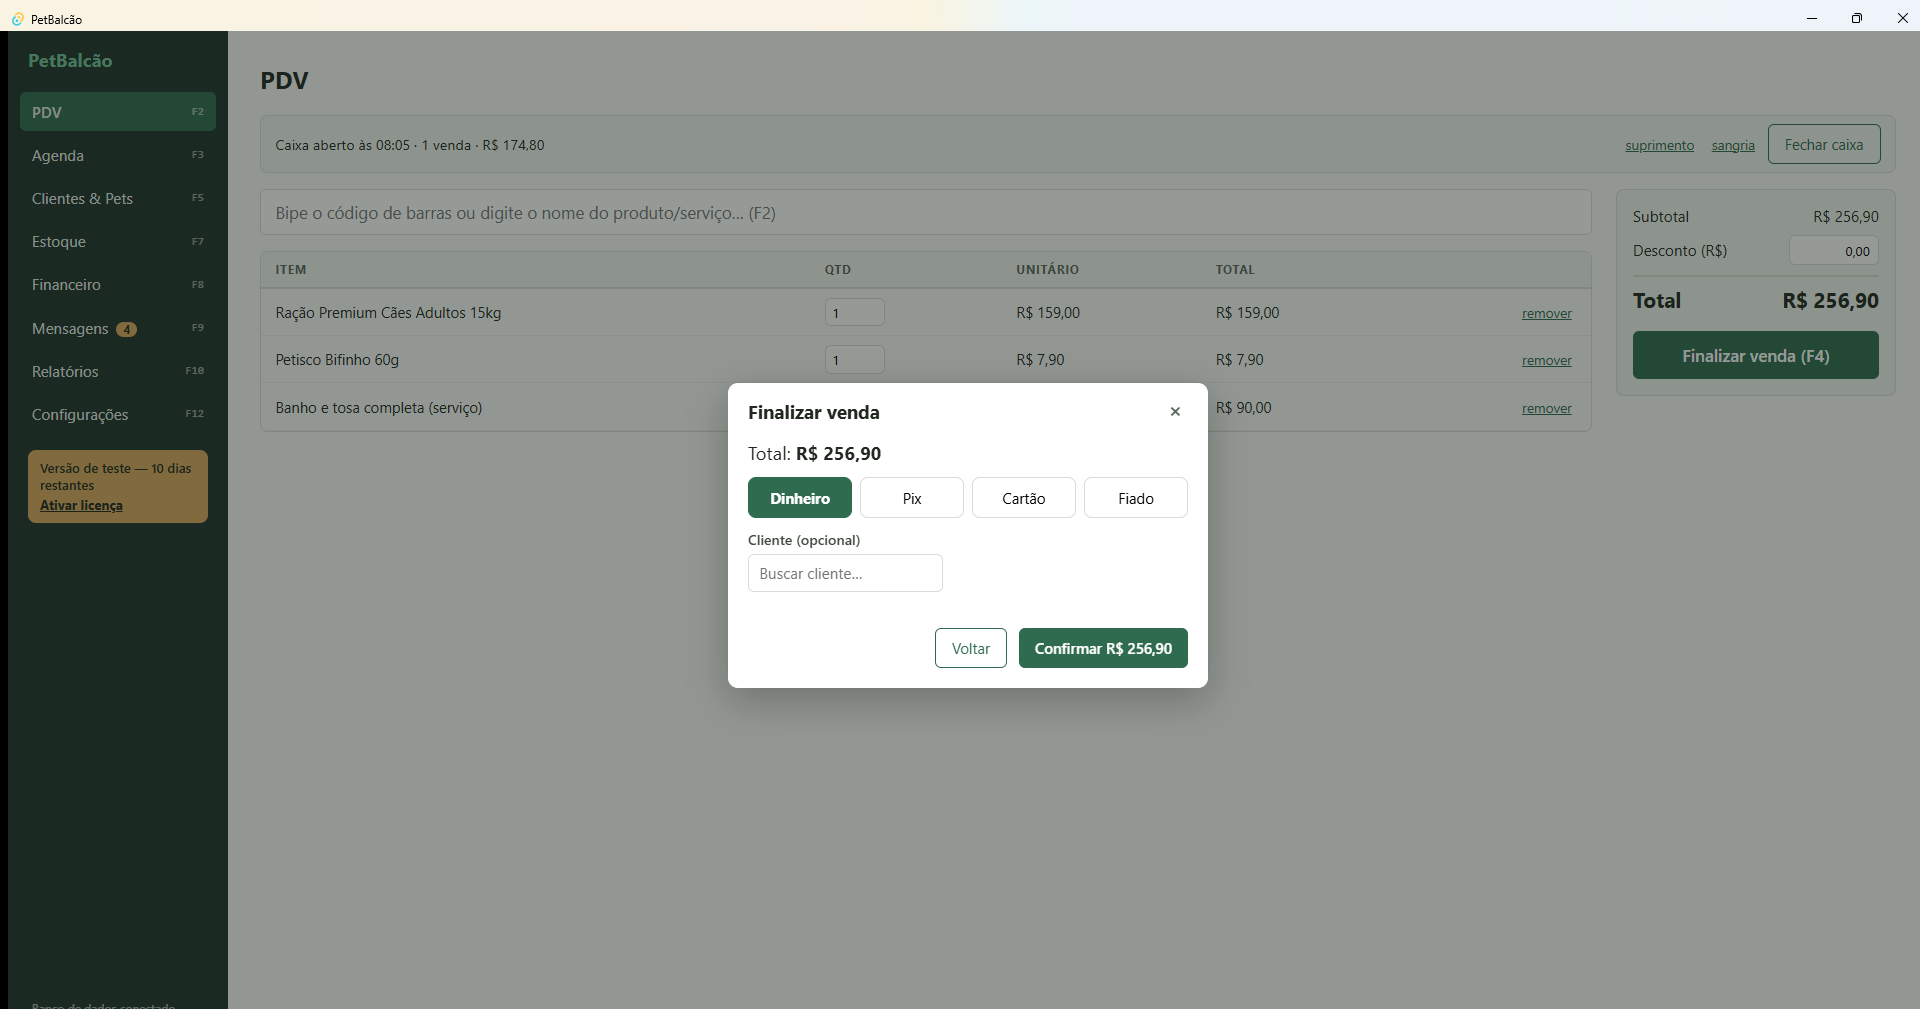Viewport: 1920px width, 1009px height.
Task: Go back with the Voltar button
Action: pos(971,648)
